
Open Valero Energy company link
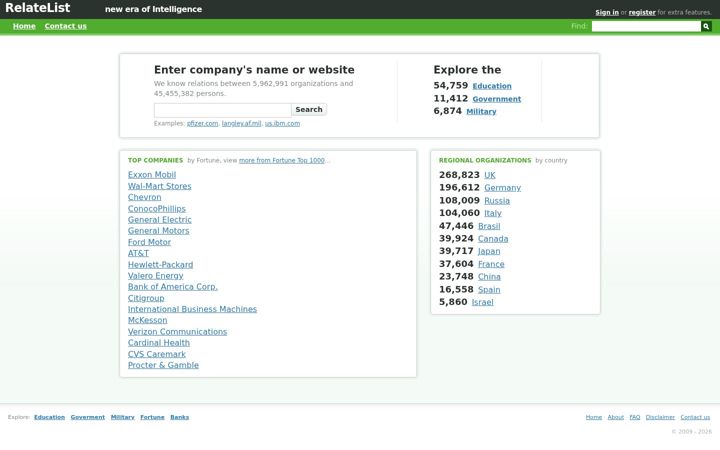pos(156,276)
